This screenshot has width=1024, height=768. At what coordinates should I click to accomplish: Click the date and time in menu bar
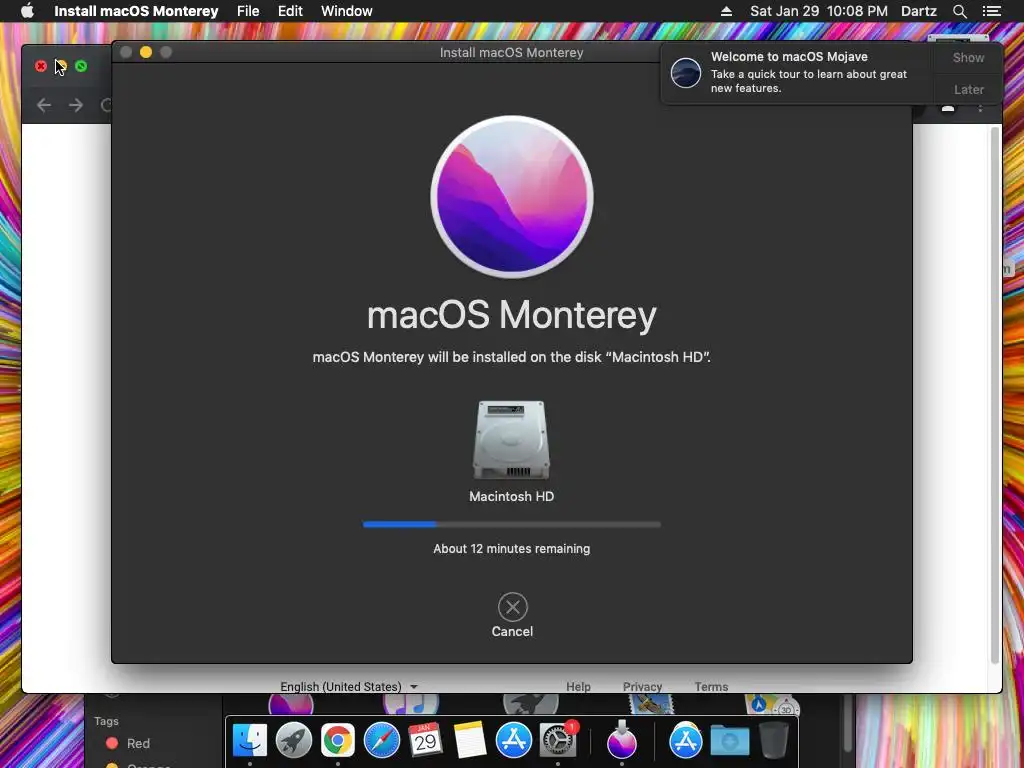[x=819, y=11]
